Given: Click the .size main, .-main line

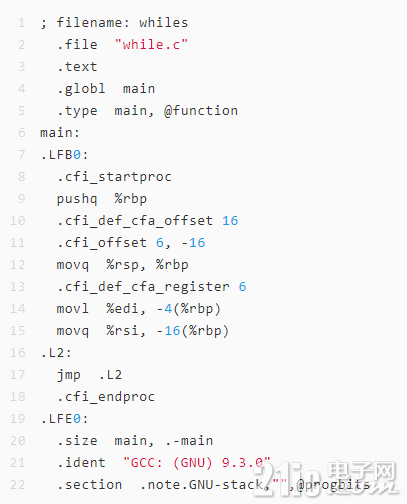Looking at the screenshot, I should coord(135,441).
